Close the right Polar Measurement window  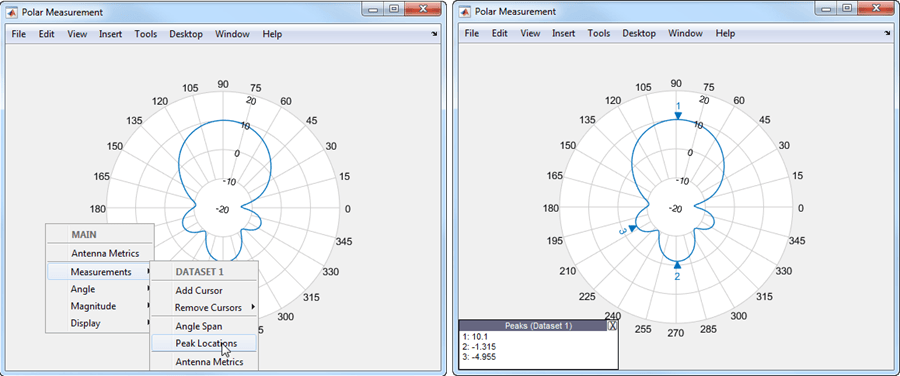point(876,9)
